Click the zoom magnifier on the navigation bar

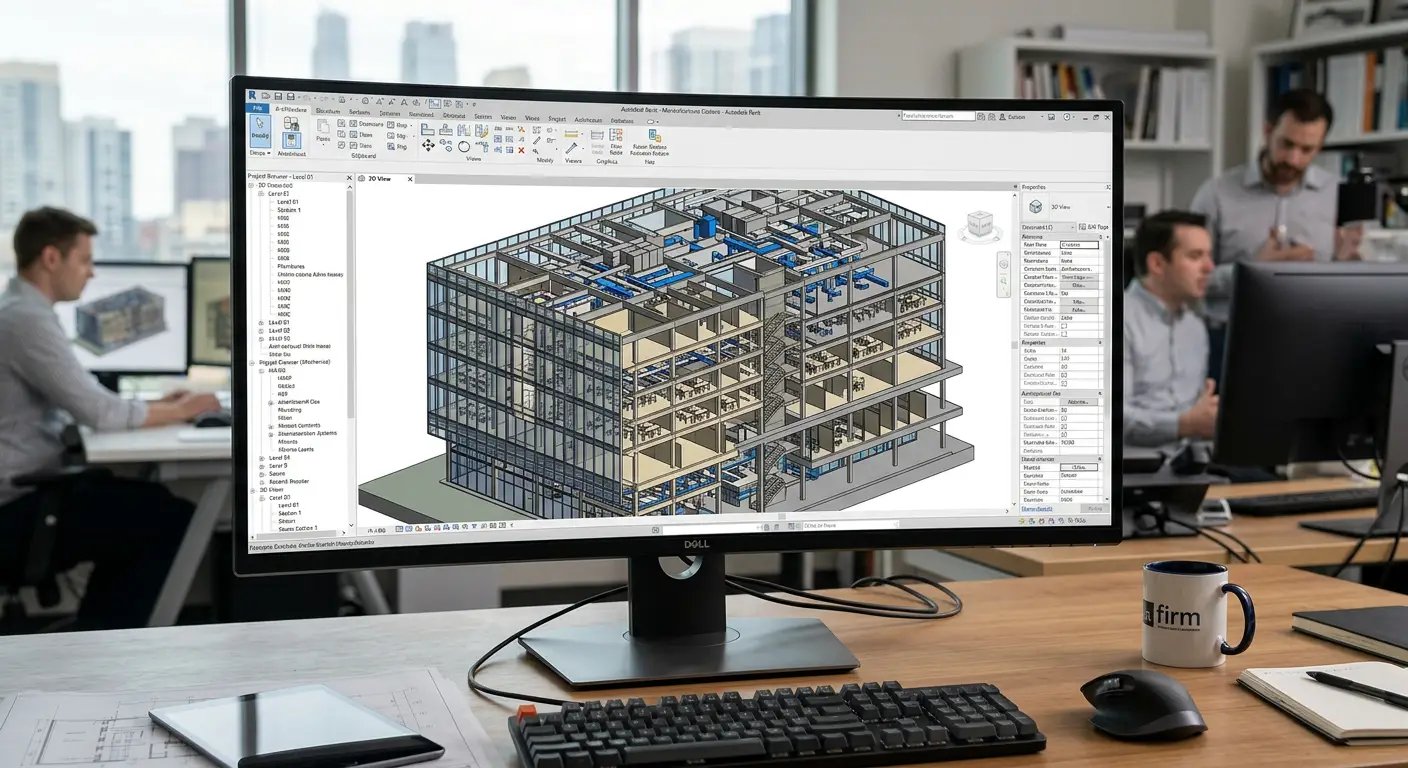tap(1004, 281)
